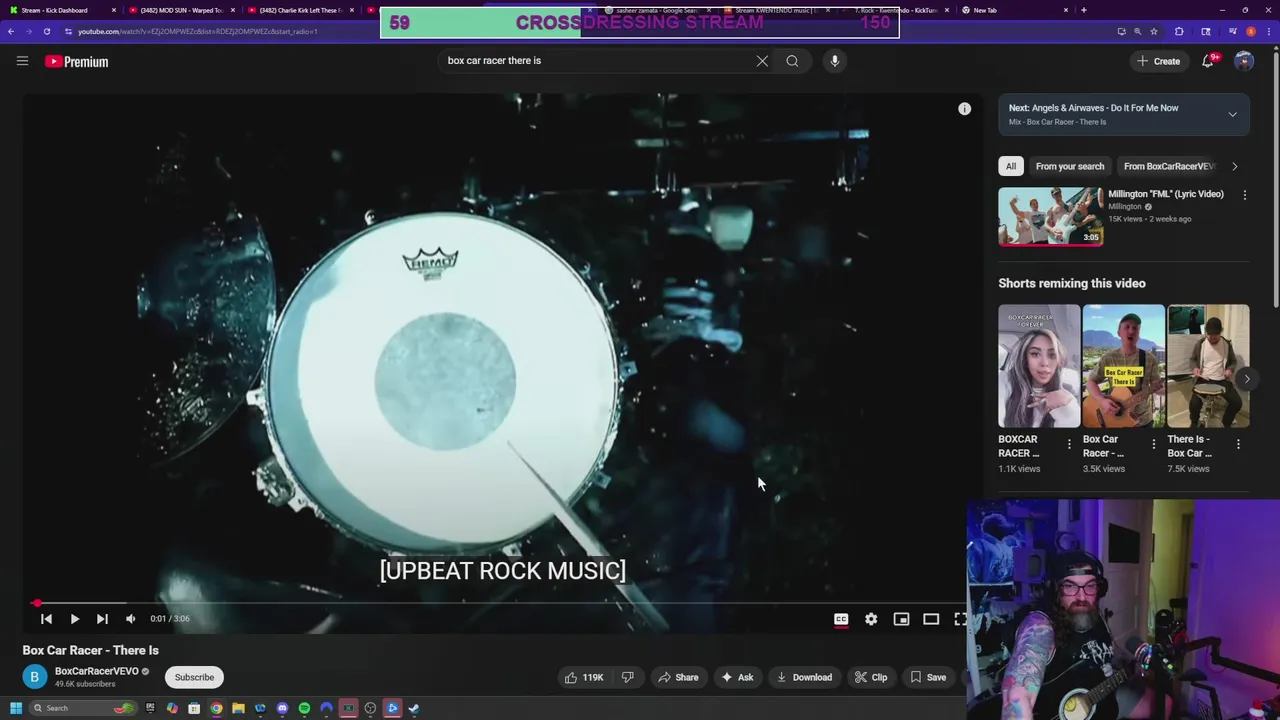The height and width of the screenshot is (720, 1280).
Task: Open Spotify from the taskbar
Action: tap(304, 708)
